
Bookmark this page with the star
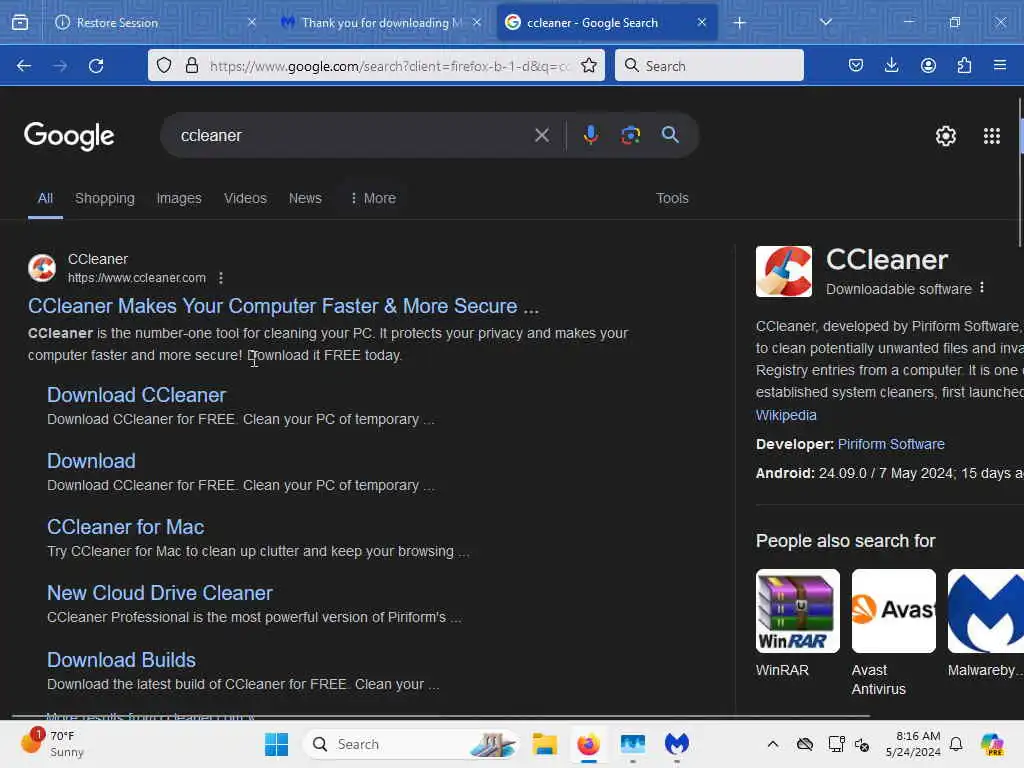click(x=588, y=66)
